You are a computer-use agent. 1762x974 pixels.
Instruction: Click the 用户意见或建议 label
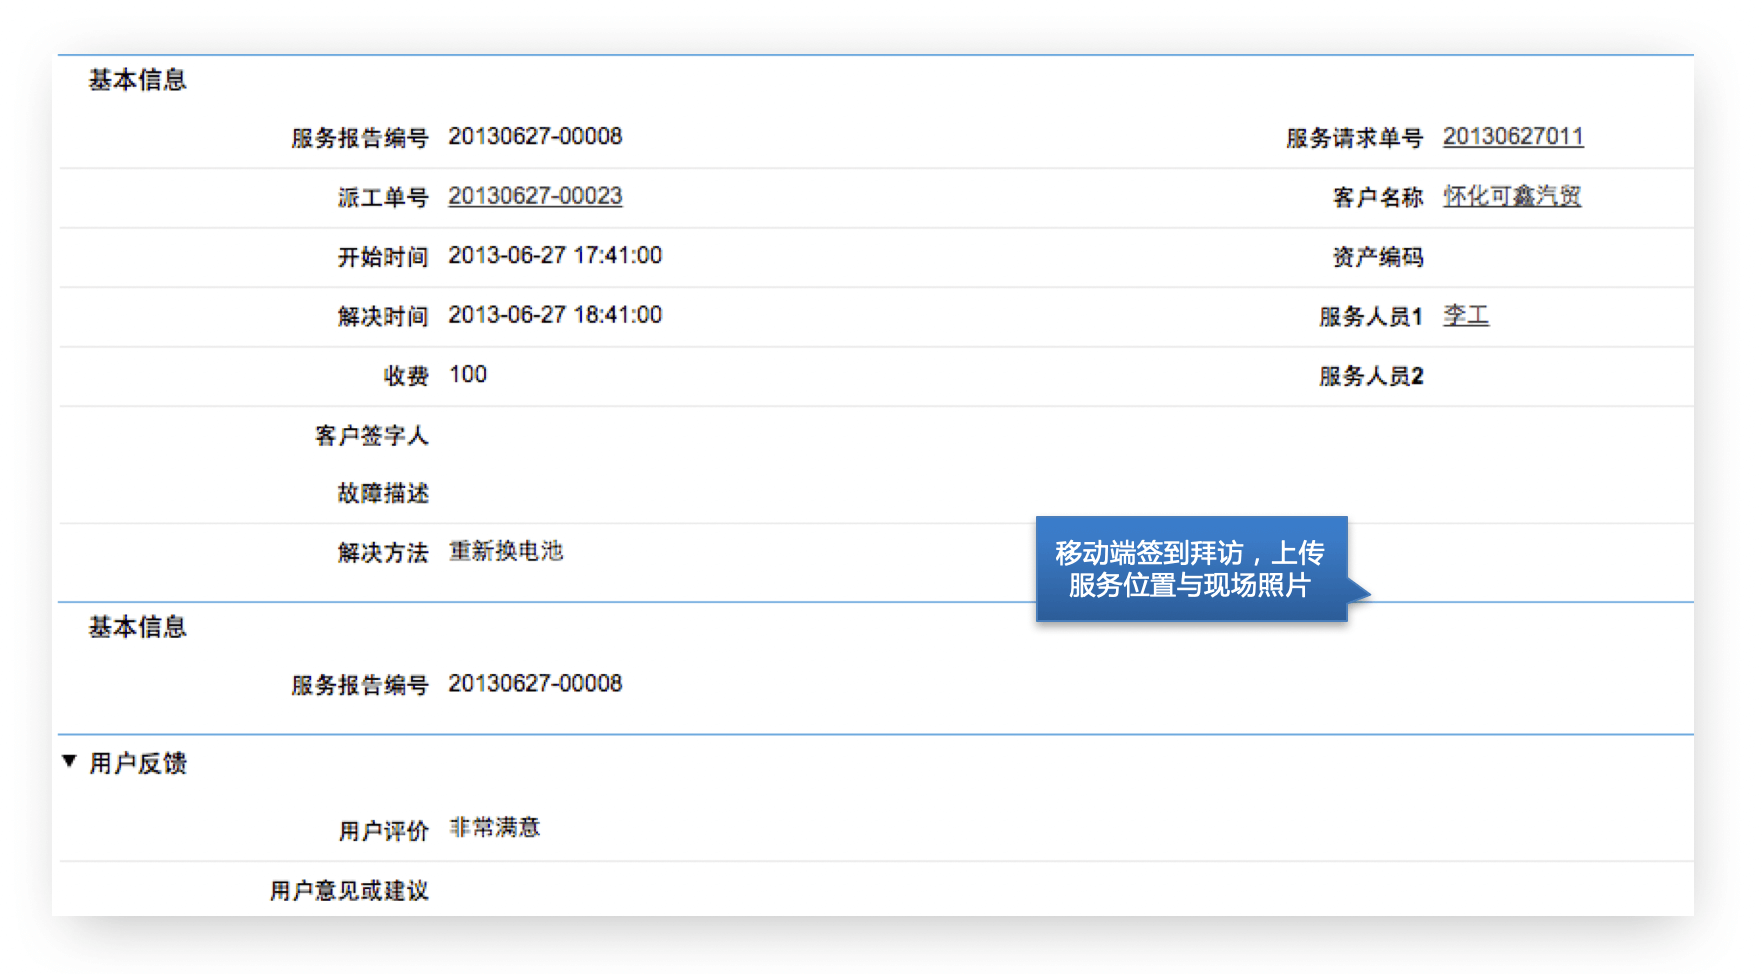349,891
